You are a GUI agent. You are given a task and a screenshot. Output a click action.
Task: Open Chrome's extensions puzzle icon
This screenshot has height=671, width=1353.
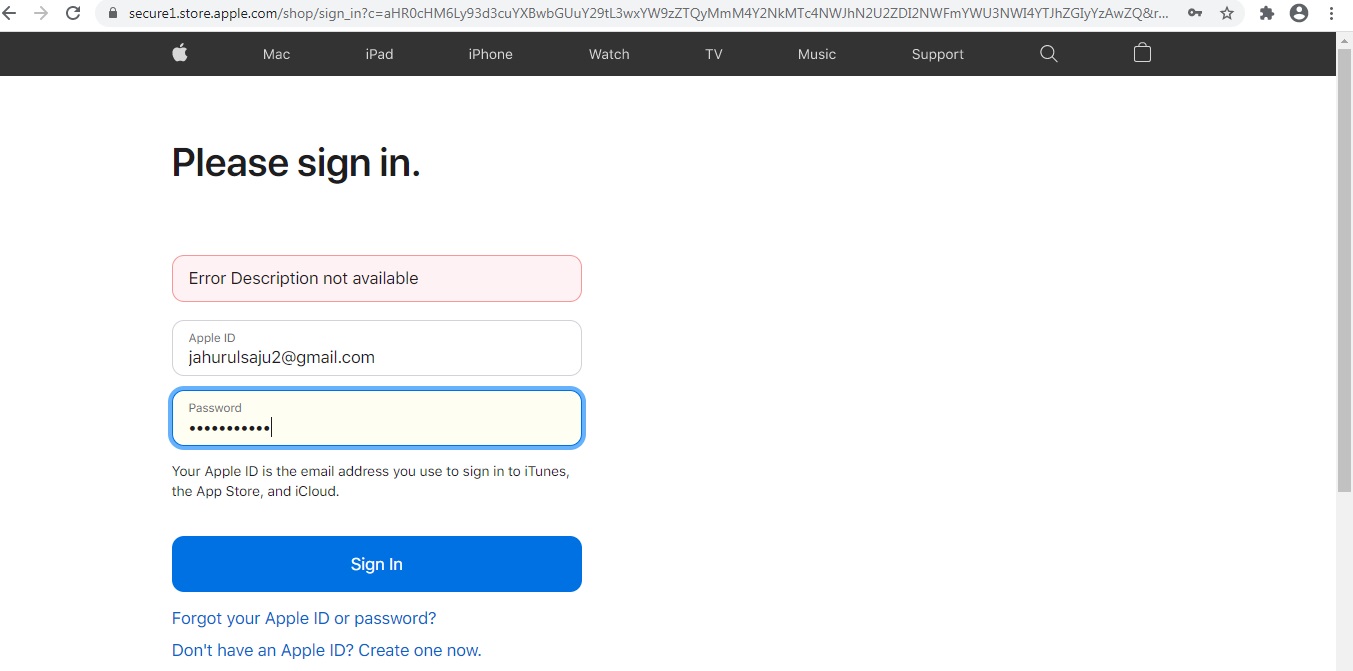pos(1266,13)
